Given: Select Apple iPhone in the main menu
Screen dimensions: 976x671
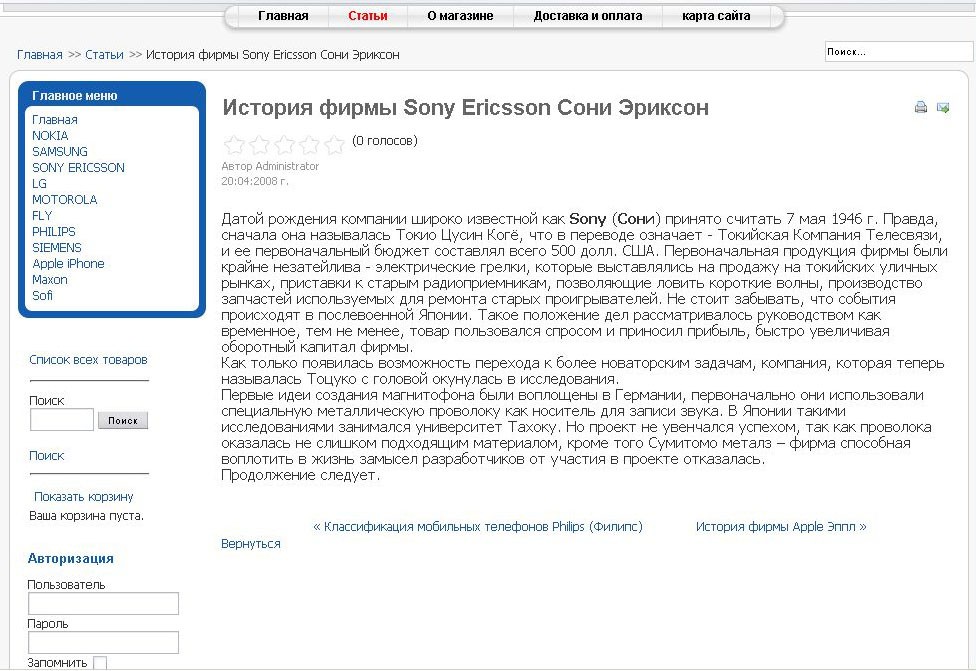Looking at the screenshot, I should (x=68, y=264).
